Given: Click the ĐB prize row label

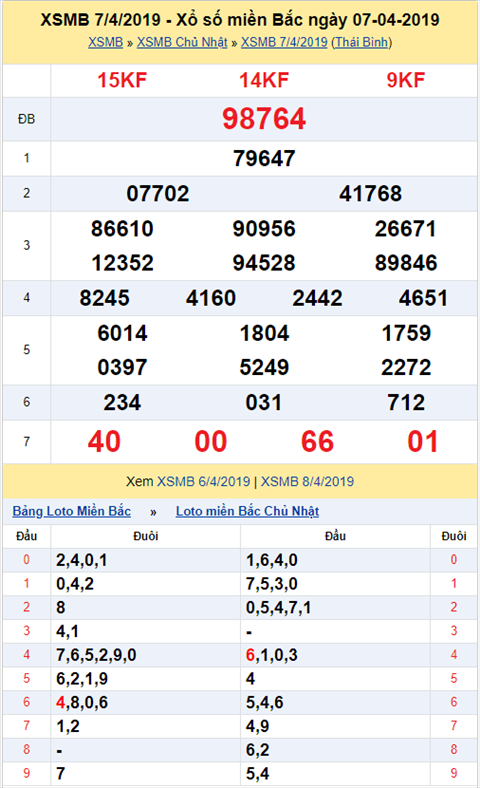Looking at the screenshot, I should pyautogui.click(x=27, y=119).
